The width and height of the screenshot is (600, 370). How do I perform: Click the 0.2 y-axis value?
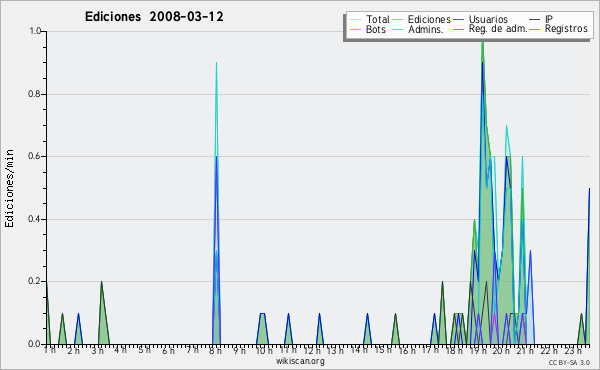coord(35,282)
